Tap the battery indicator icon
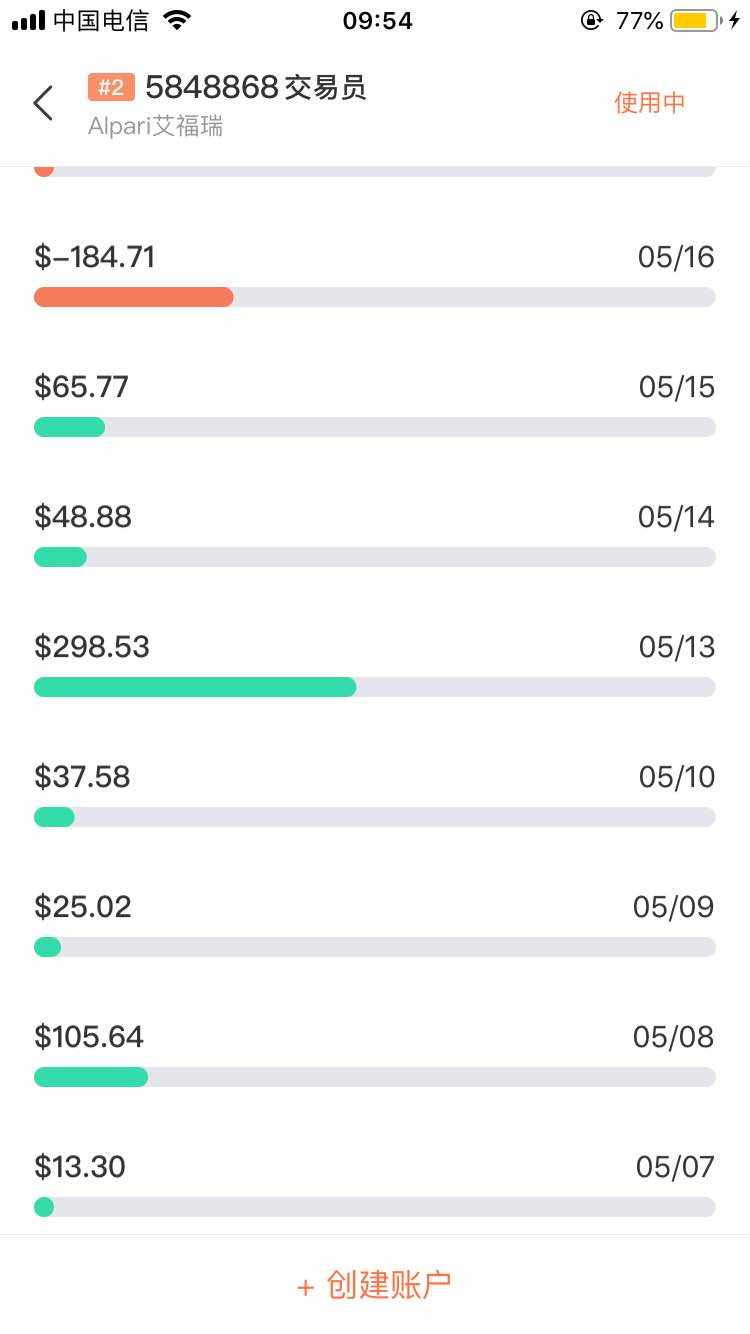 696,20
